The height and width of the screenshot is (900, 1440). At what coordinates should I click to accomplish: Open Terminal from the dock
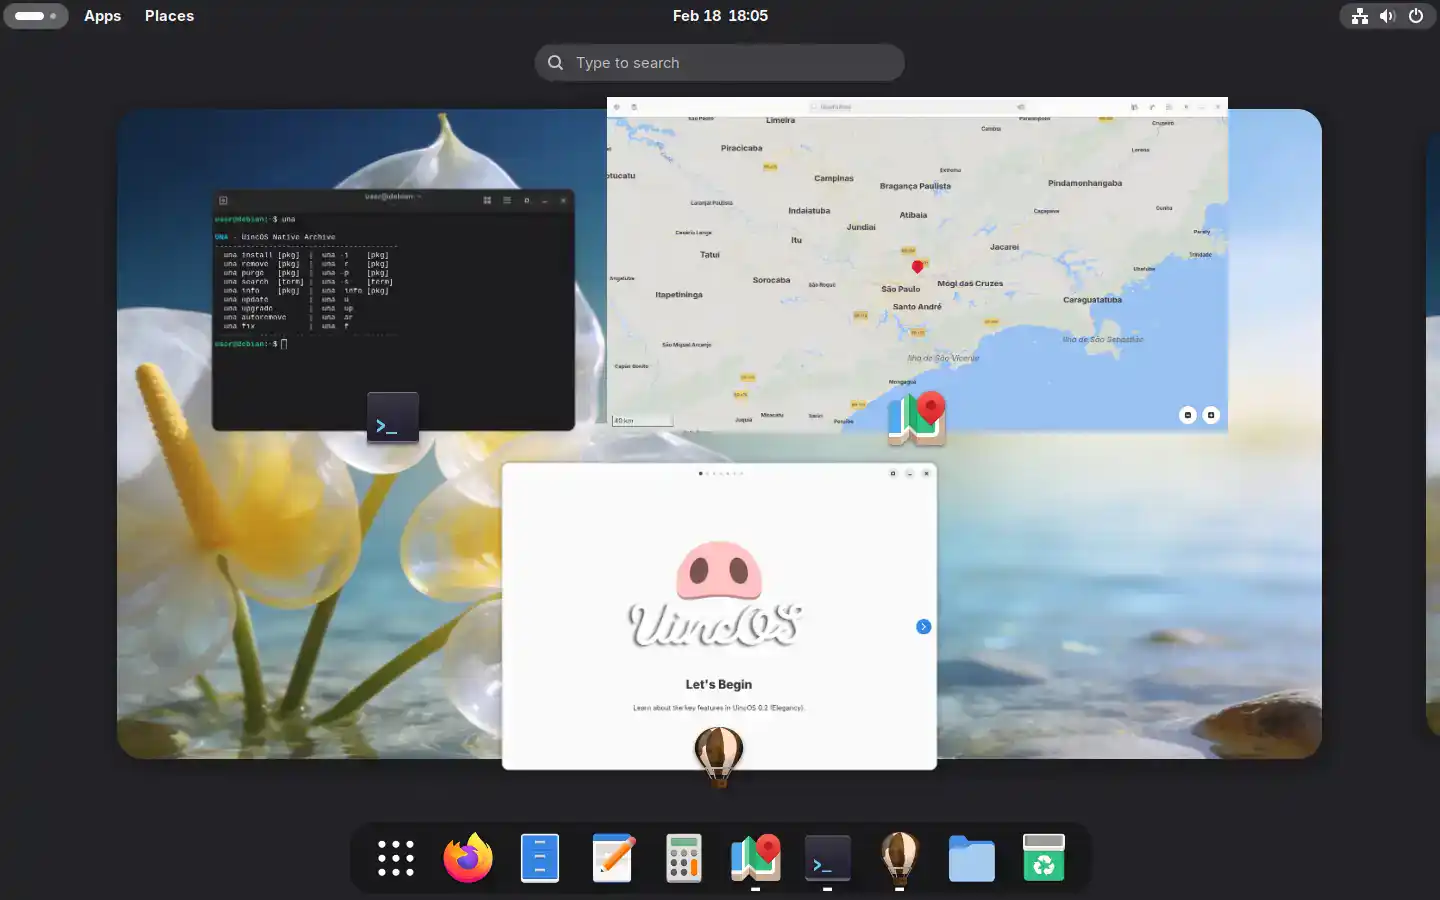[828, 858]
